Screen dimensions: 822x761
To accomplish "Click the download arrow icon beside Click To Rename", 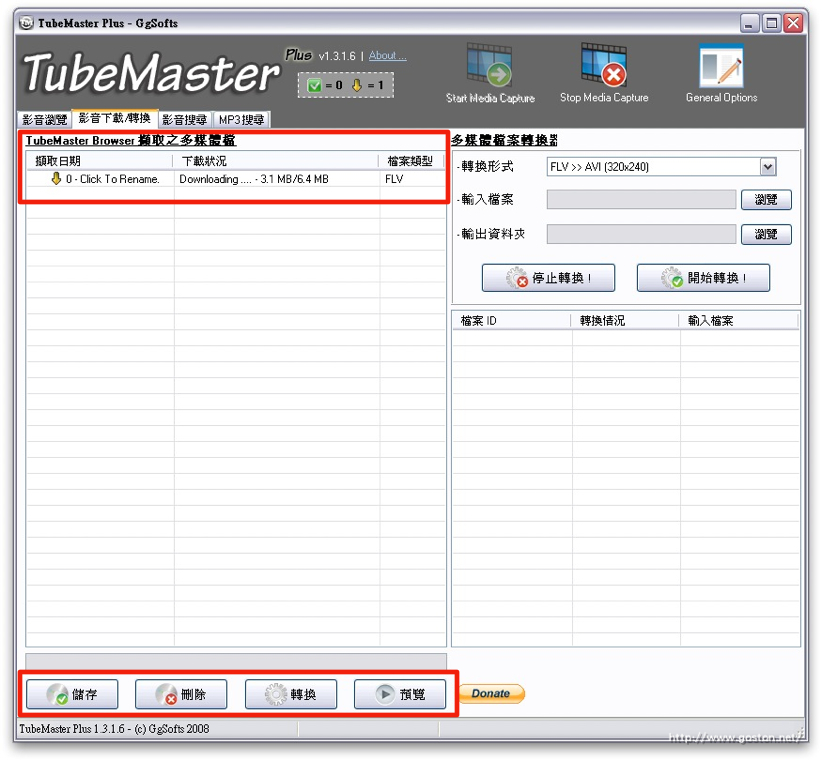I will pyautogui.click(x=56, y=179).
